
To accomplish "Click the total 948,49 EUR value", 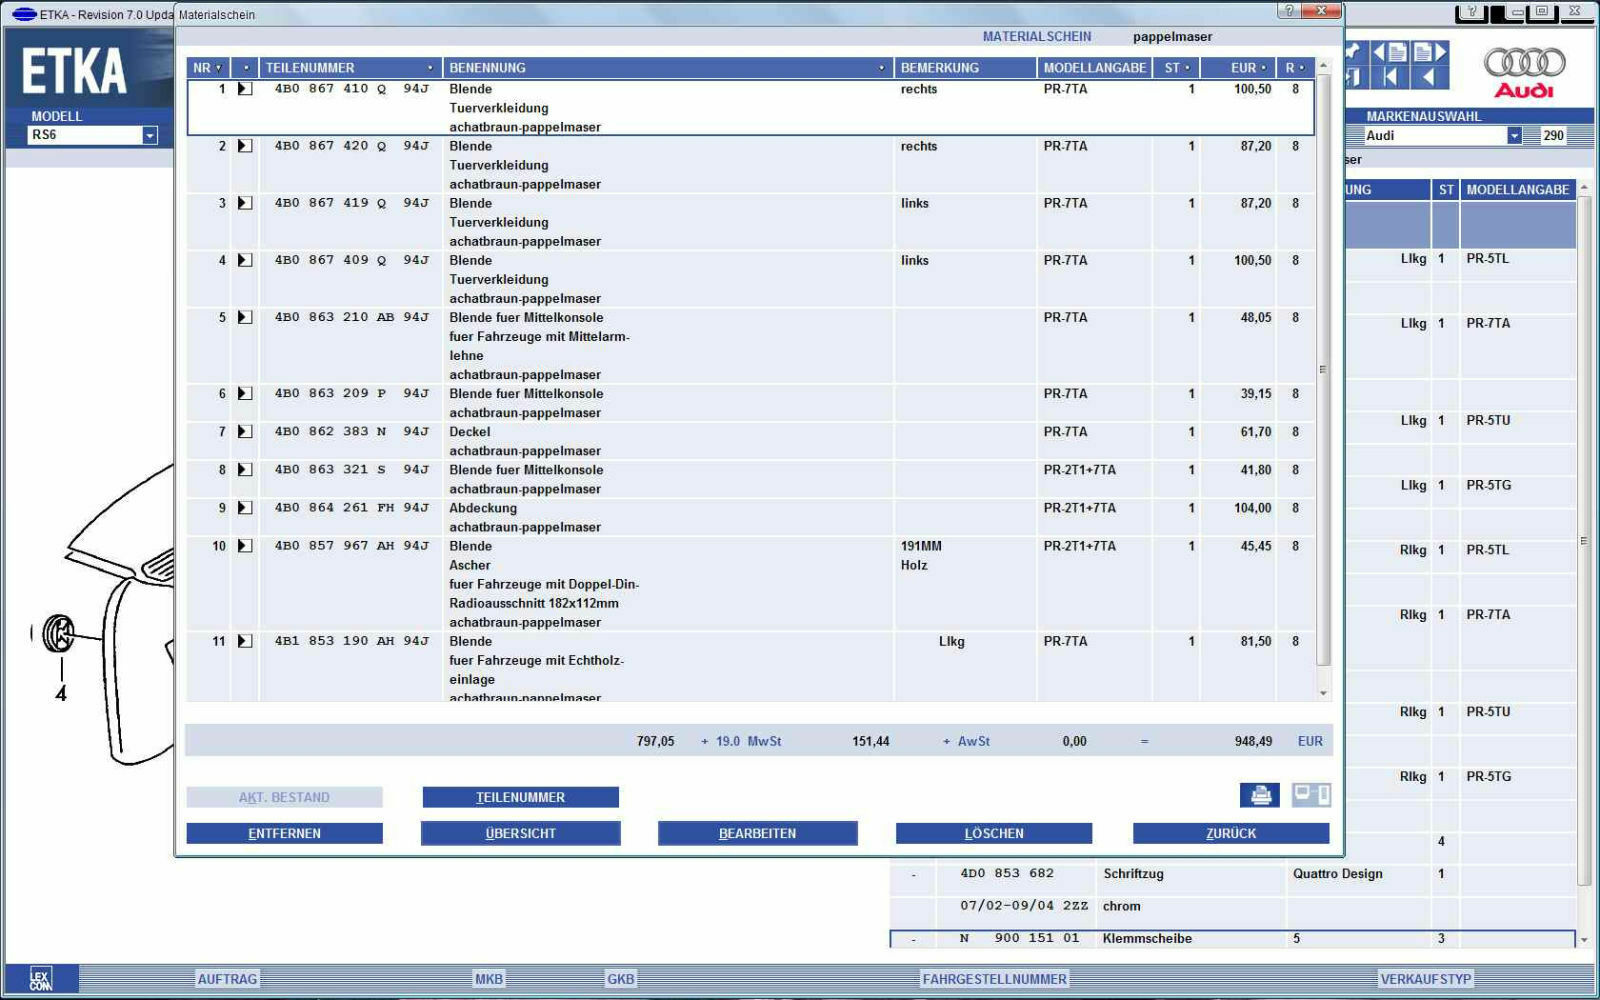I will [x=1253, y=742].
